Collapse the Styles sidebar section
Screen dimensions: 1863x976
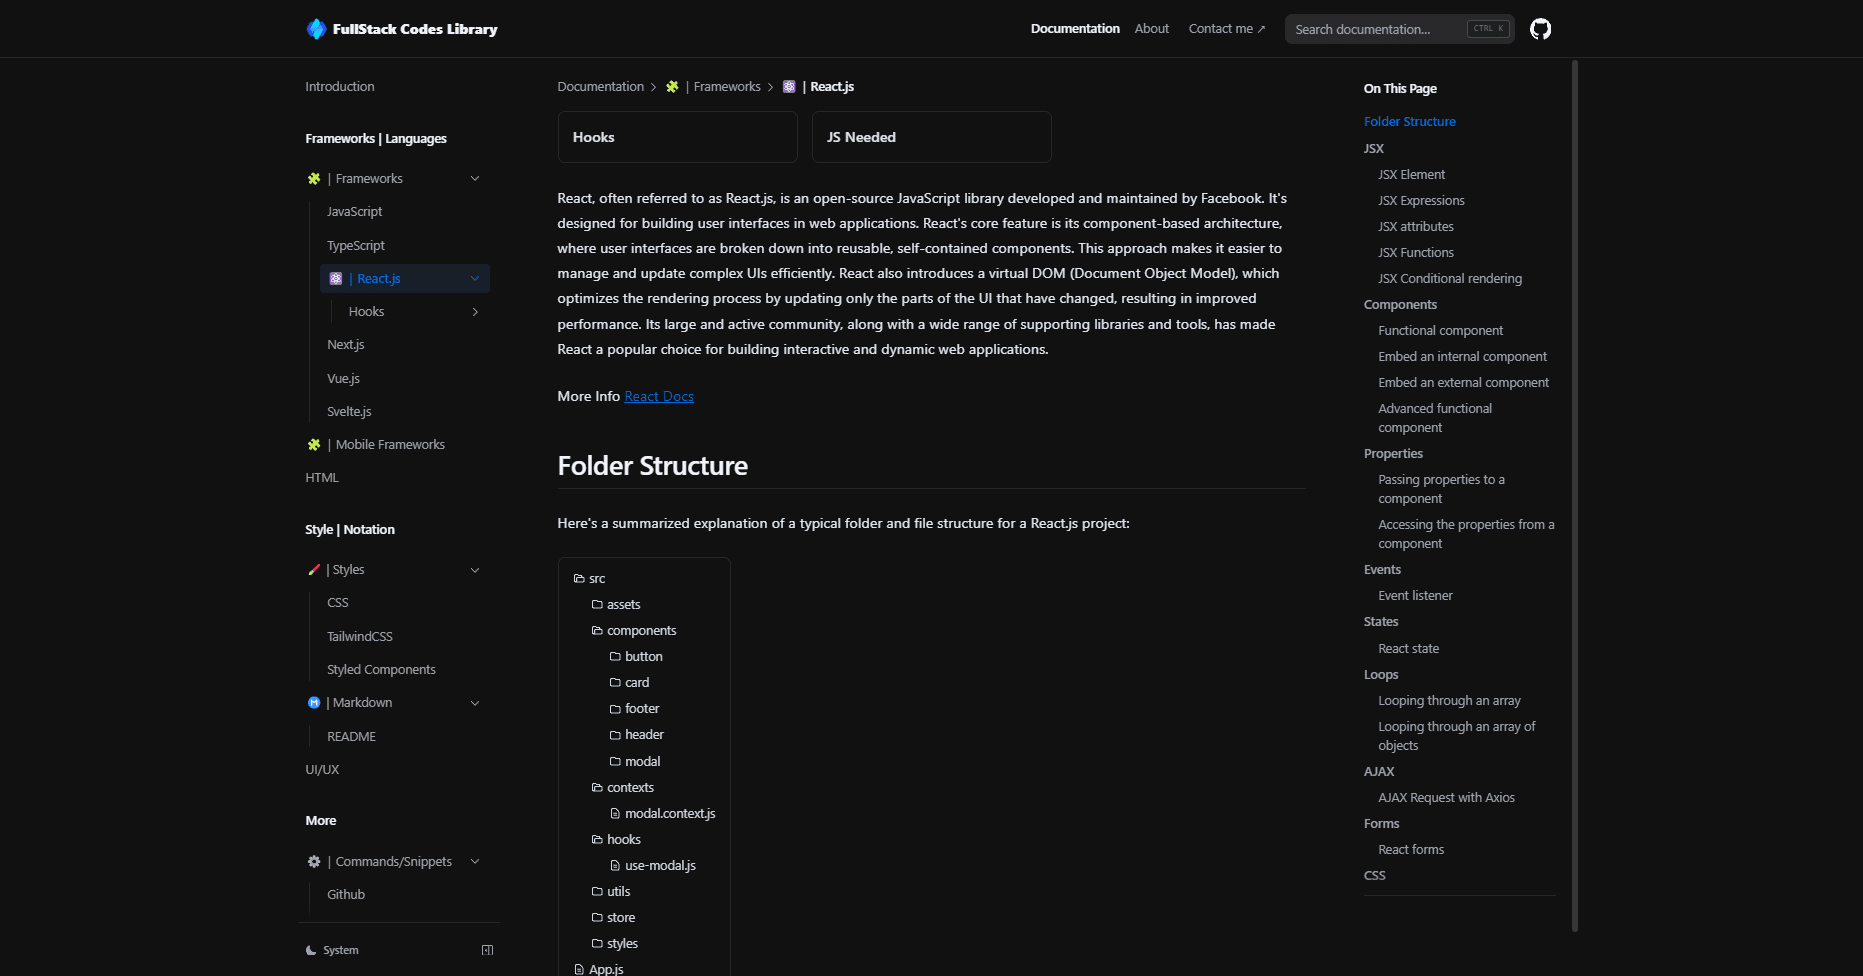coord(475,570)
